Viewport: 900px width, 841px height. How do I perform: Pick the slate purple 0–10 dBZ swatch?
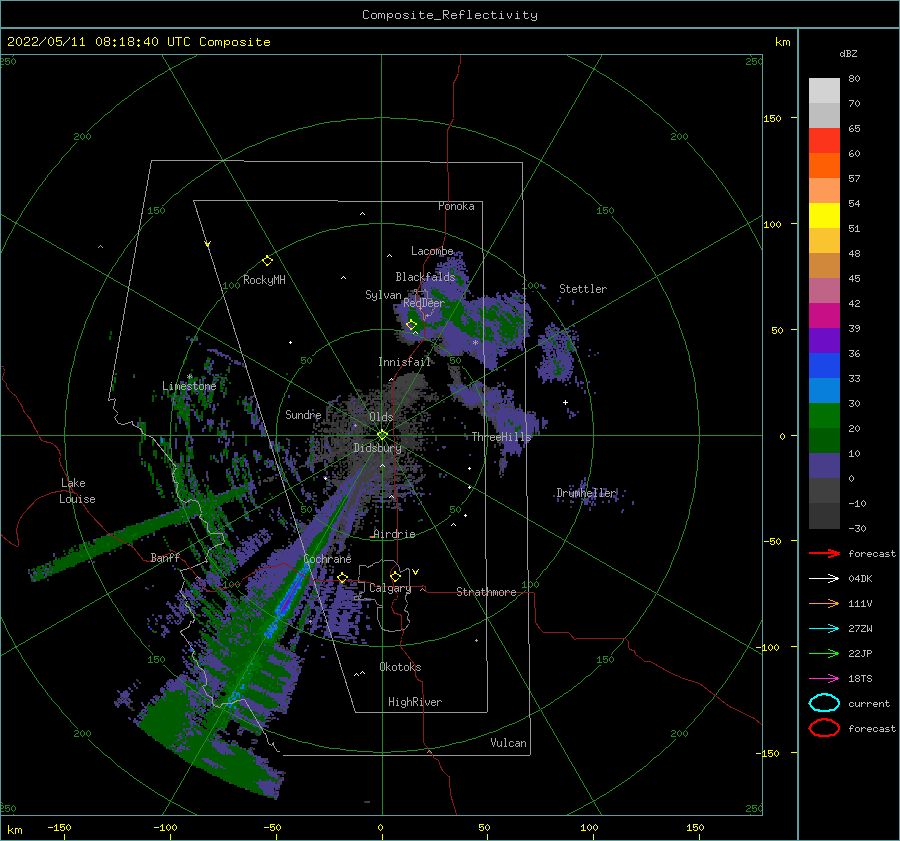[824, 466]
